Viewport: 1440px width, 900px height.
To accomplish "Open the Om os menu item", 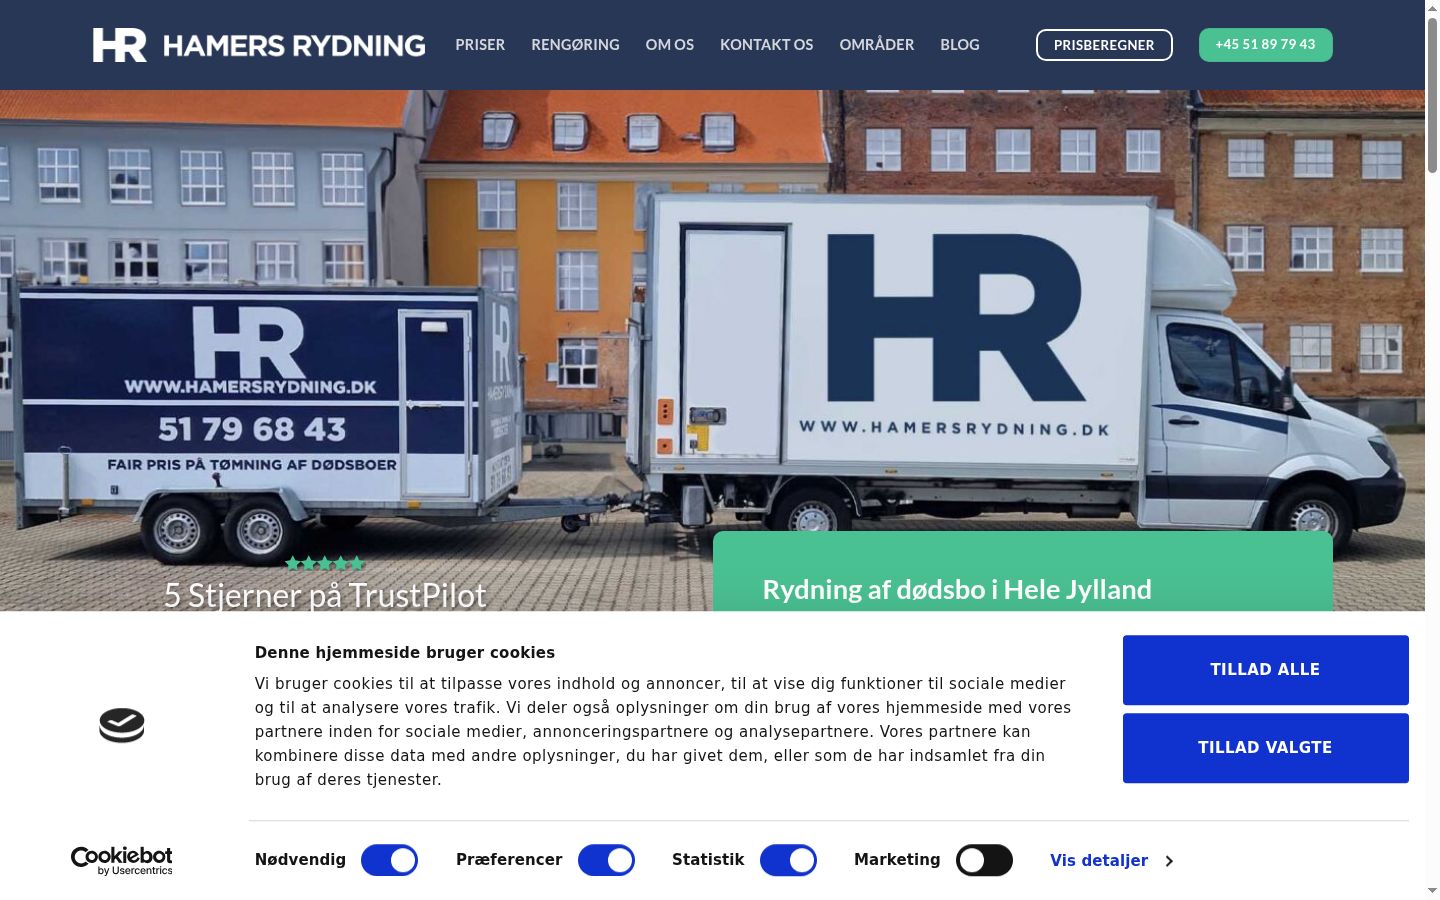I will [x=670, y=45].
